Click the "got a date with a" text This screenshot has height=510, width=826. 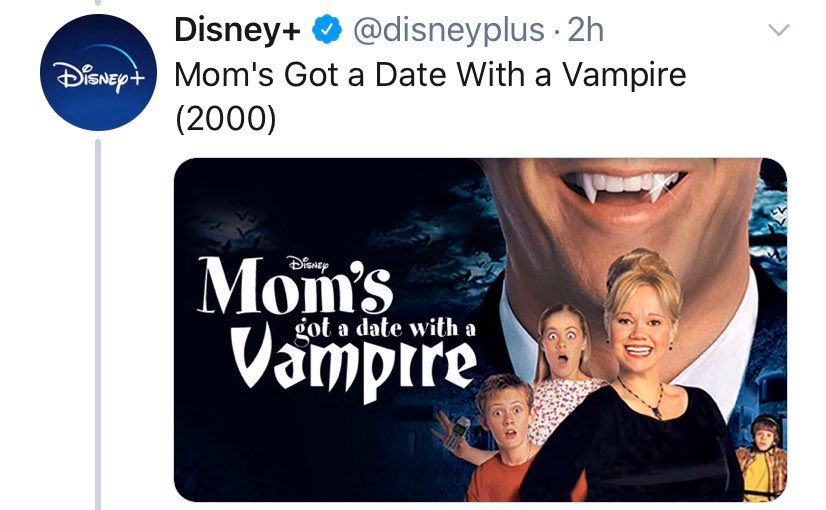385,328
